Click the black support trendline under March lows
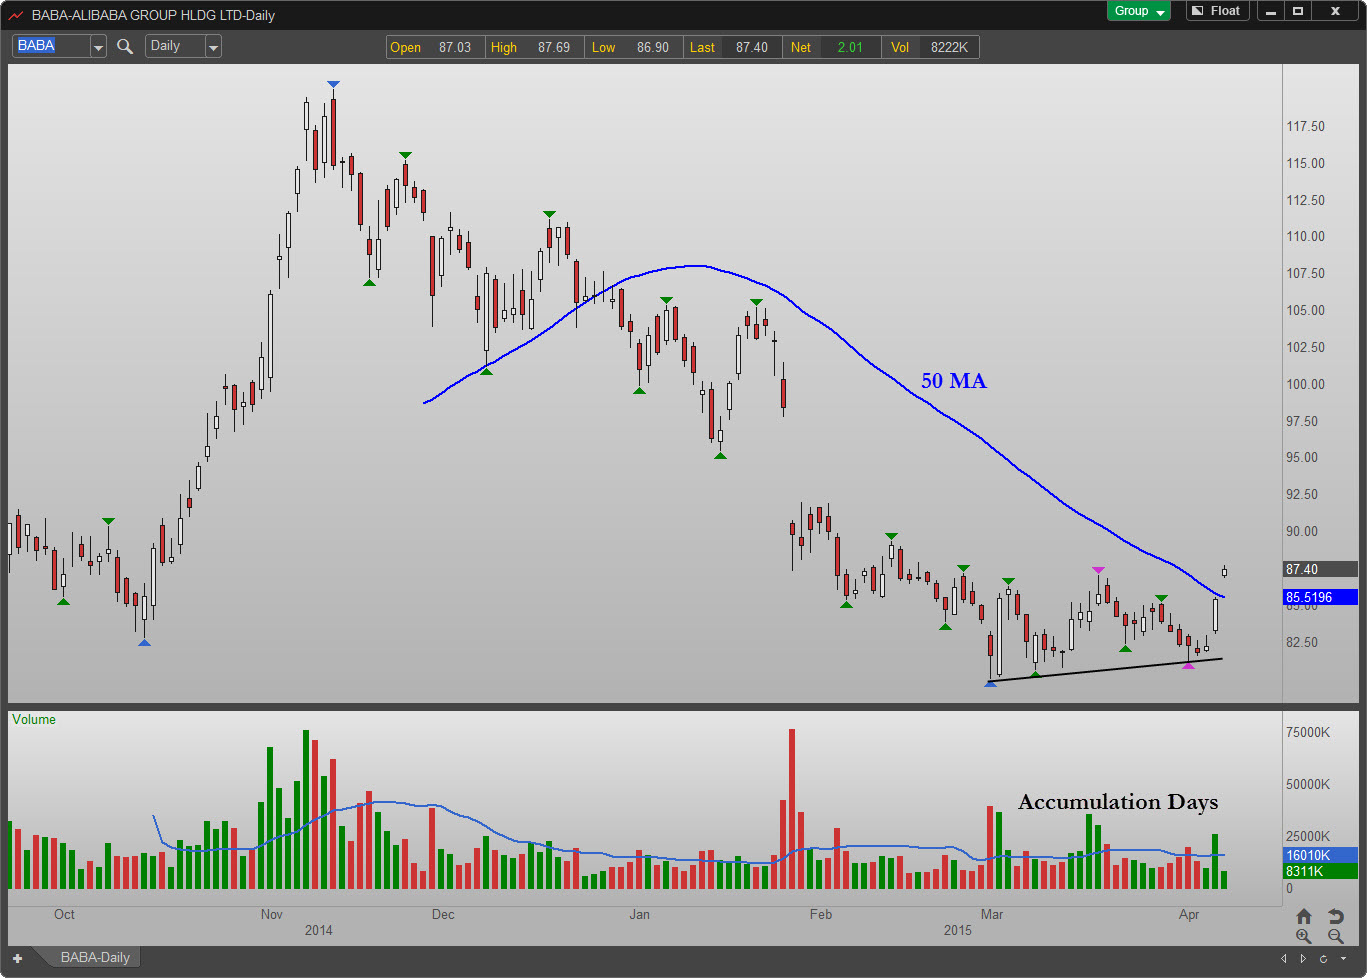The image size is (1367, 978). point(1105,670)
